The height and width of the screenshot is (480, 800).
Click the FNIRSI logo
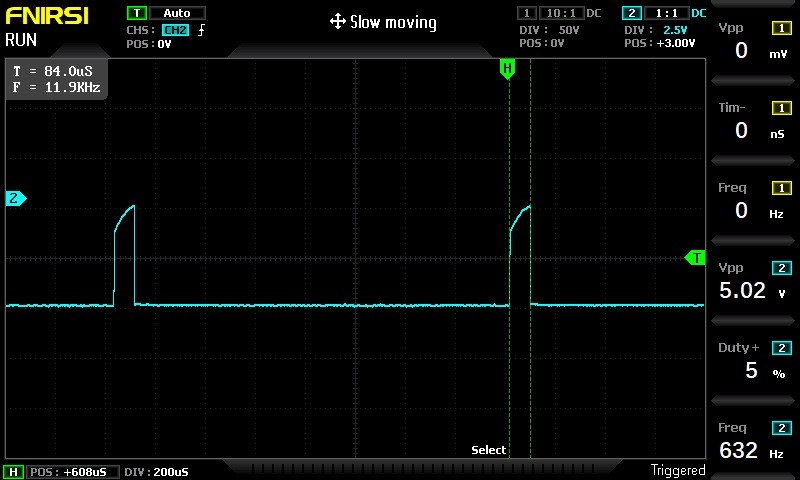(x=47, y=16)
